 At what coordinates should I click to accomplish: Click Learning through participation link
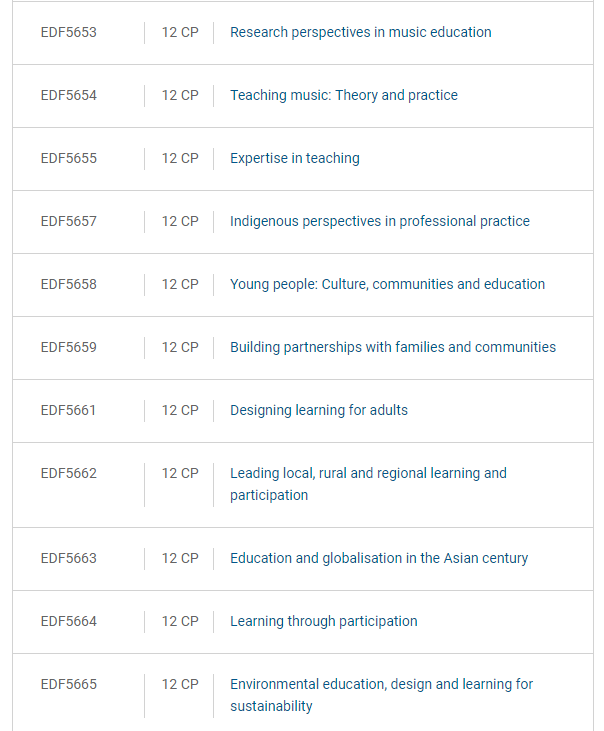pyautogui.click(x=323, y=621)
